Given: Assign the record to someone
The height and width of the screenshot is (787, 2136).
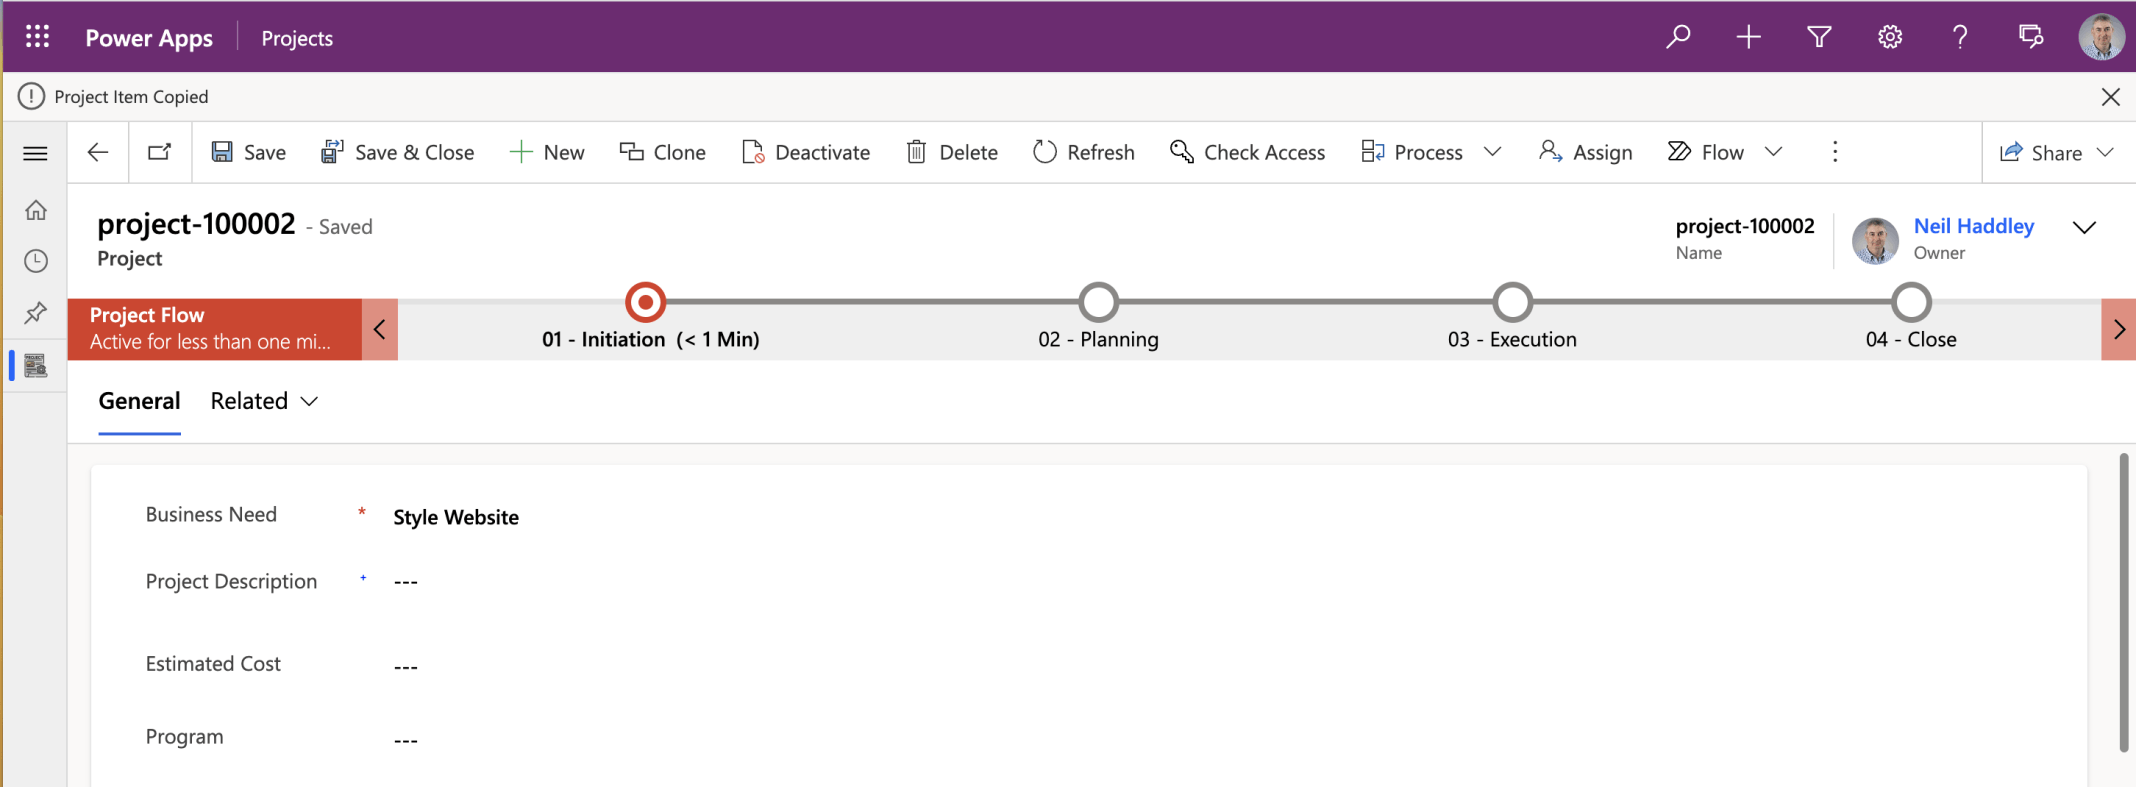Looking at the screenshot, I should point(1586,152).
